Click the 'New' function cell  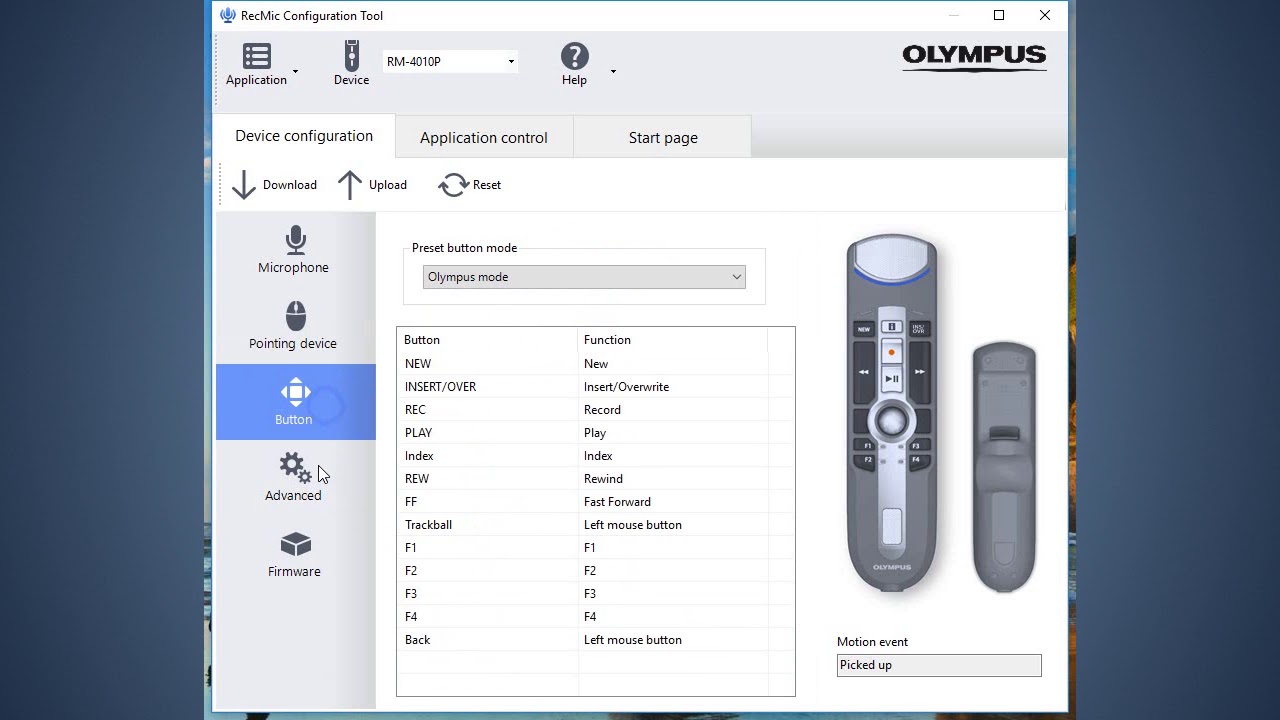point(673,364)
